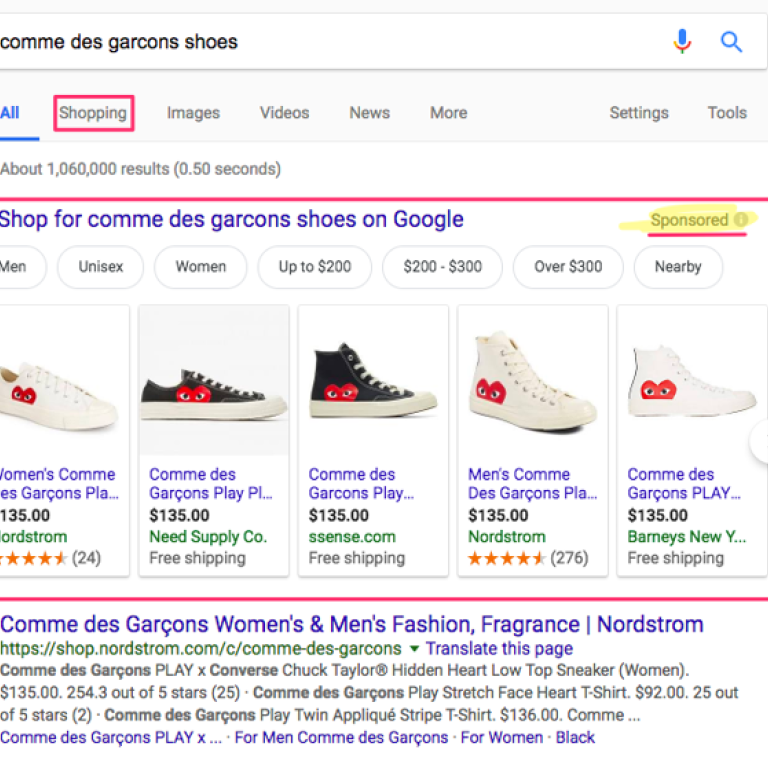Expand dropdown arrow beside Nordstrom URL

[414, 648]
